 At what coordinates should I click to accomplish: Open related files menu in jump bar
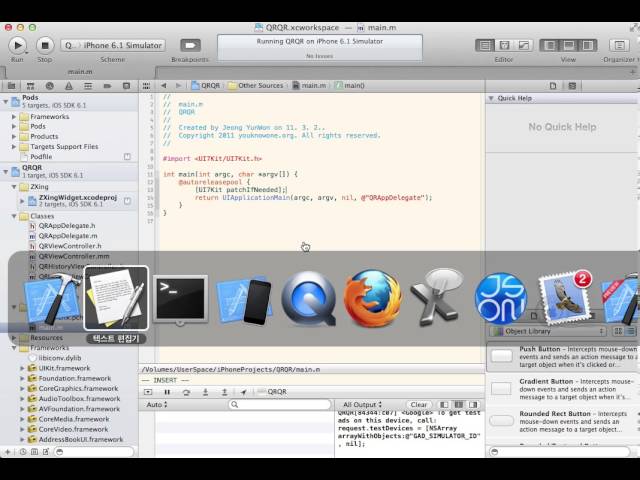click(x=146, y=86)
